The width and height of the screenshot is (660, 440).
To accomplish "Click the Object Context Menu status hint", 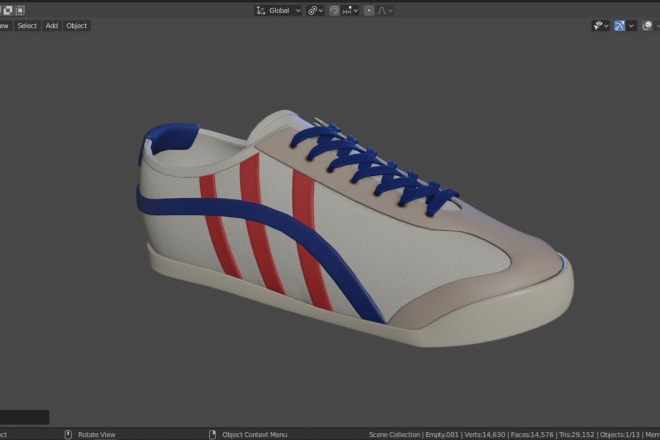I will click(255, 435).
